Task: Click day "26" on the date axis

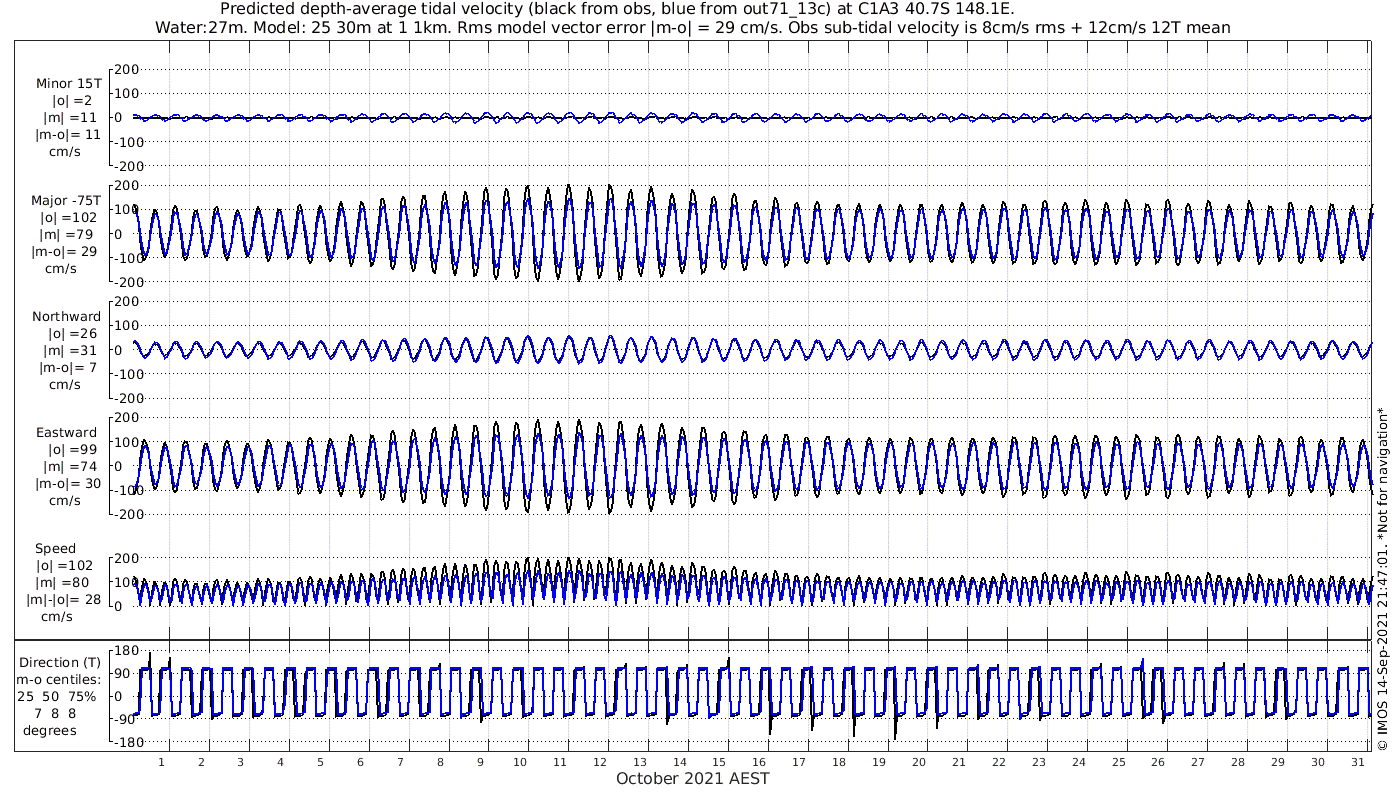Action: pyautogui.click(x=1157, y=762)
